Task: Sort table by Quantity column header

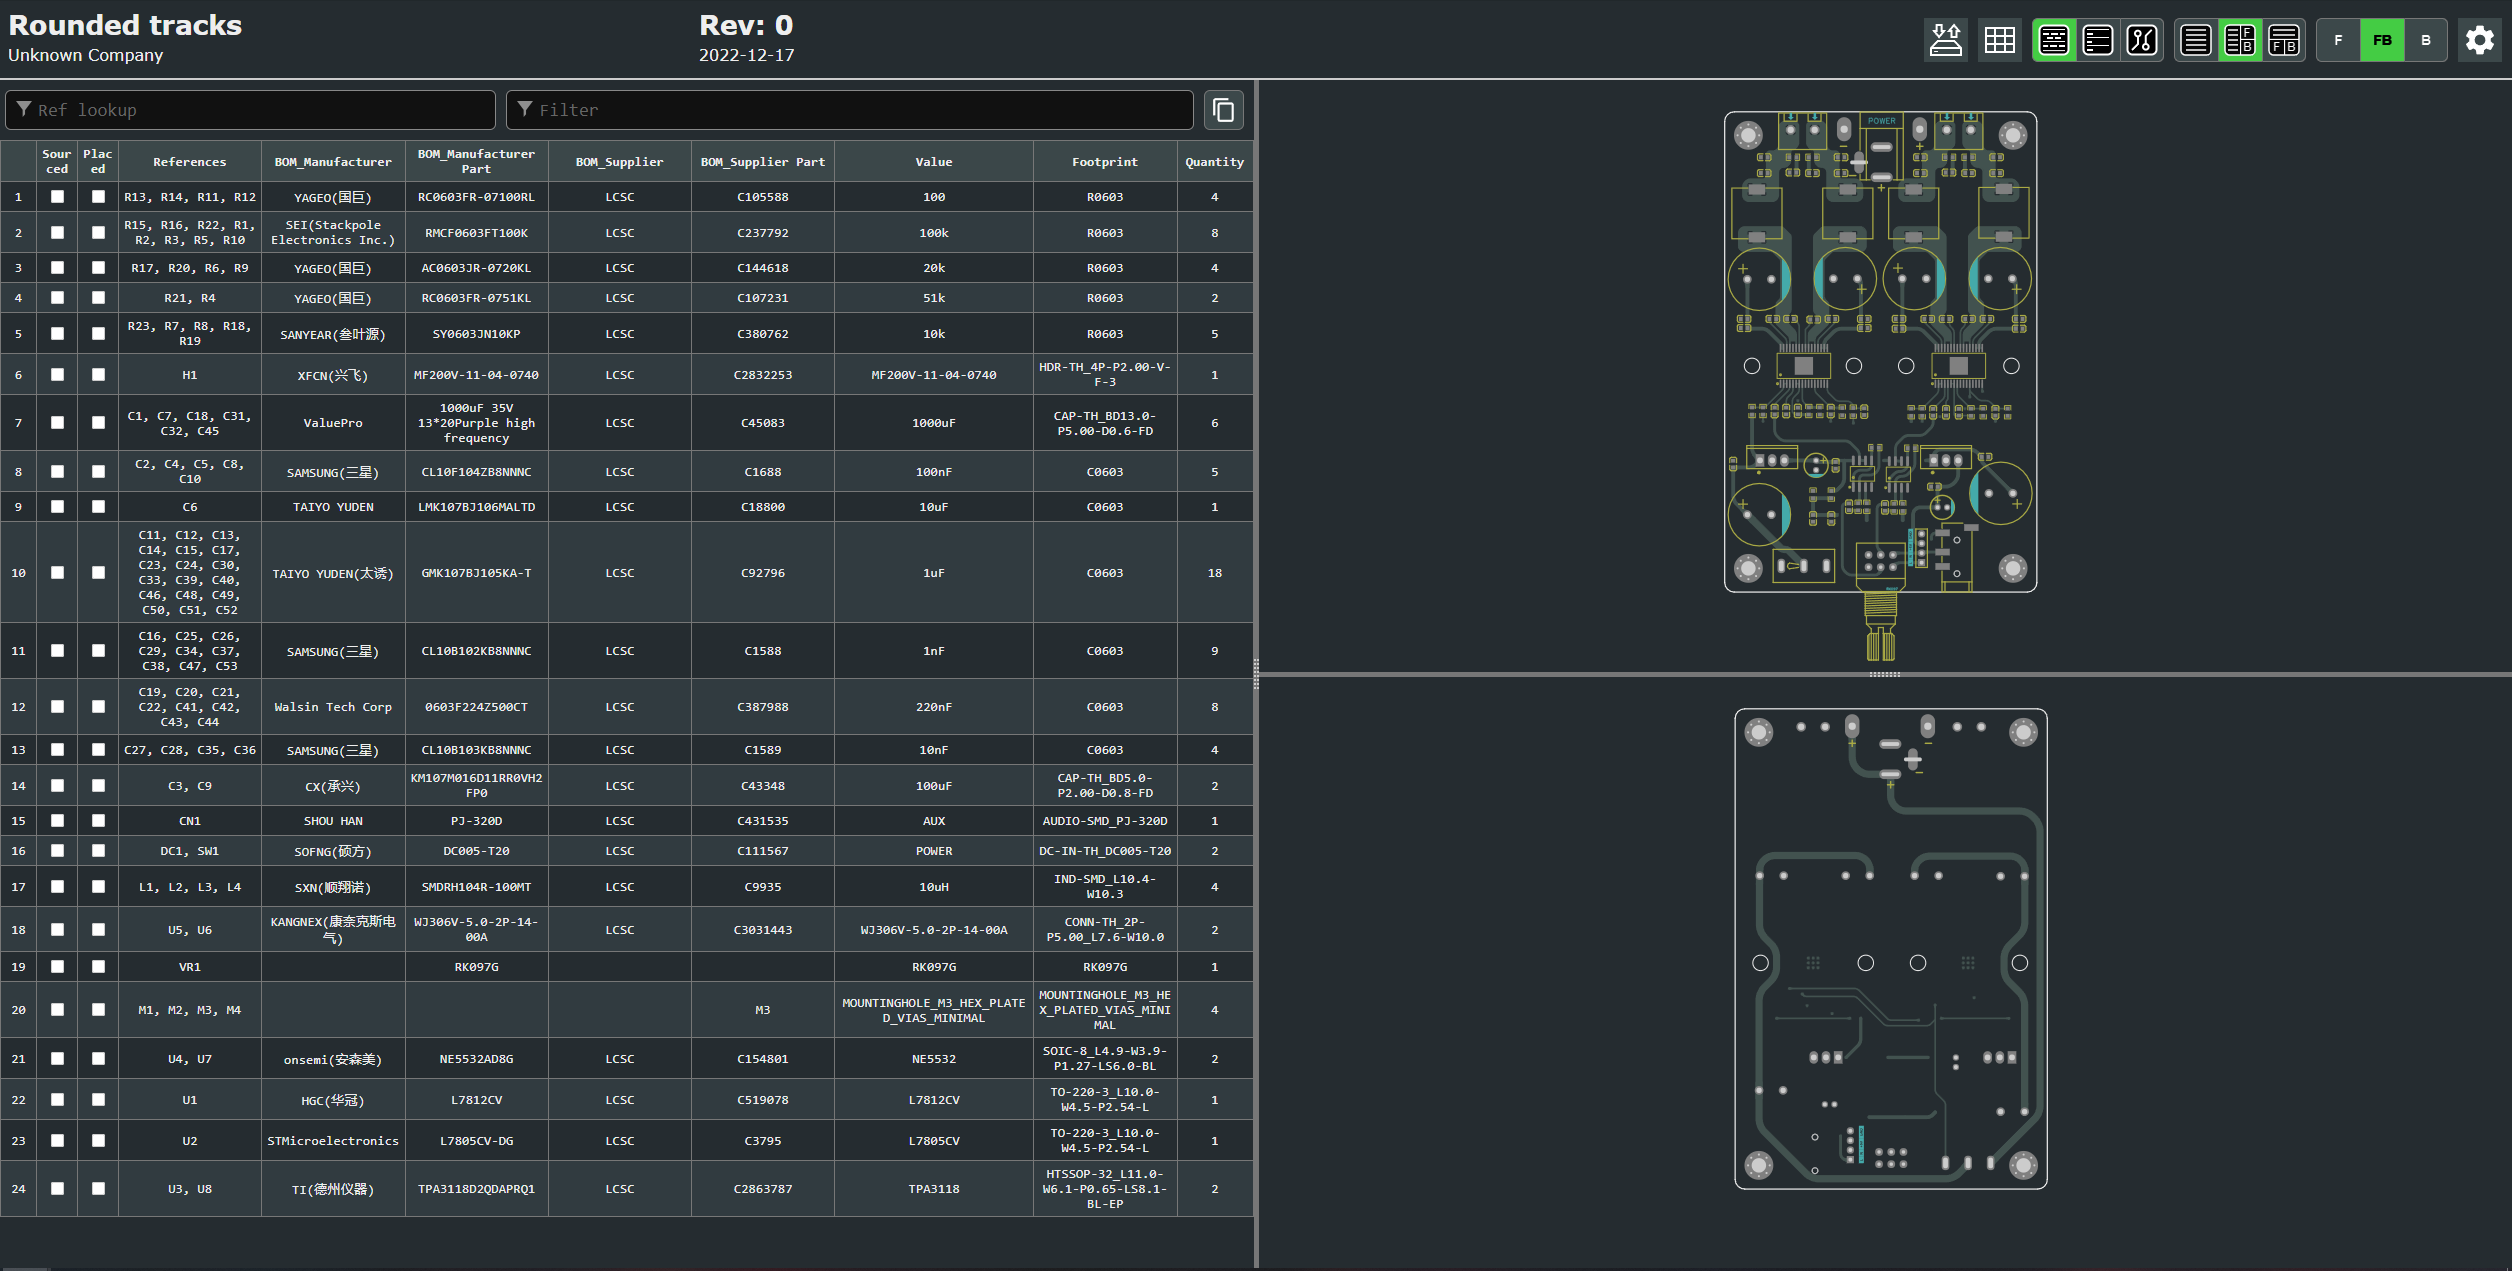Action: (x=1214, y=162)
